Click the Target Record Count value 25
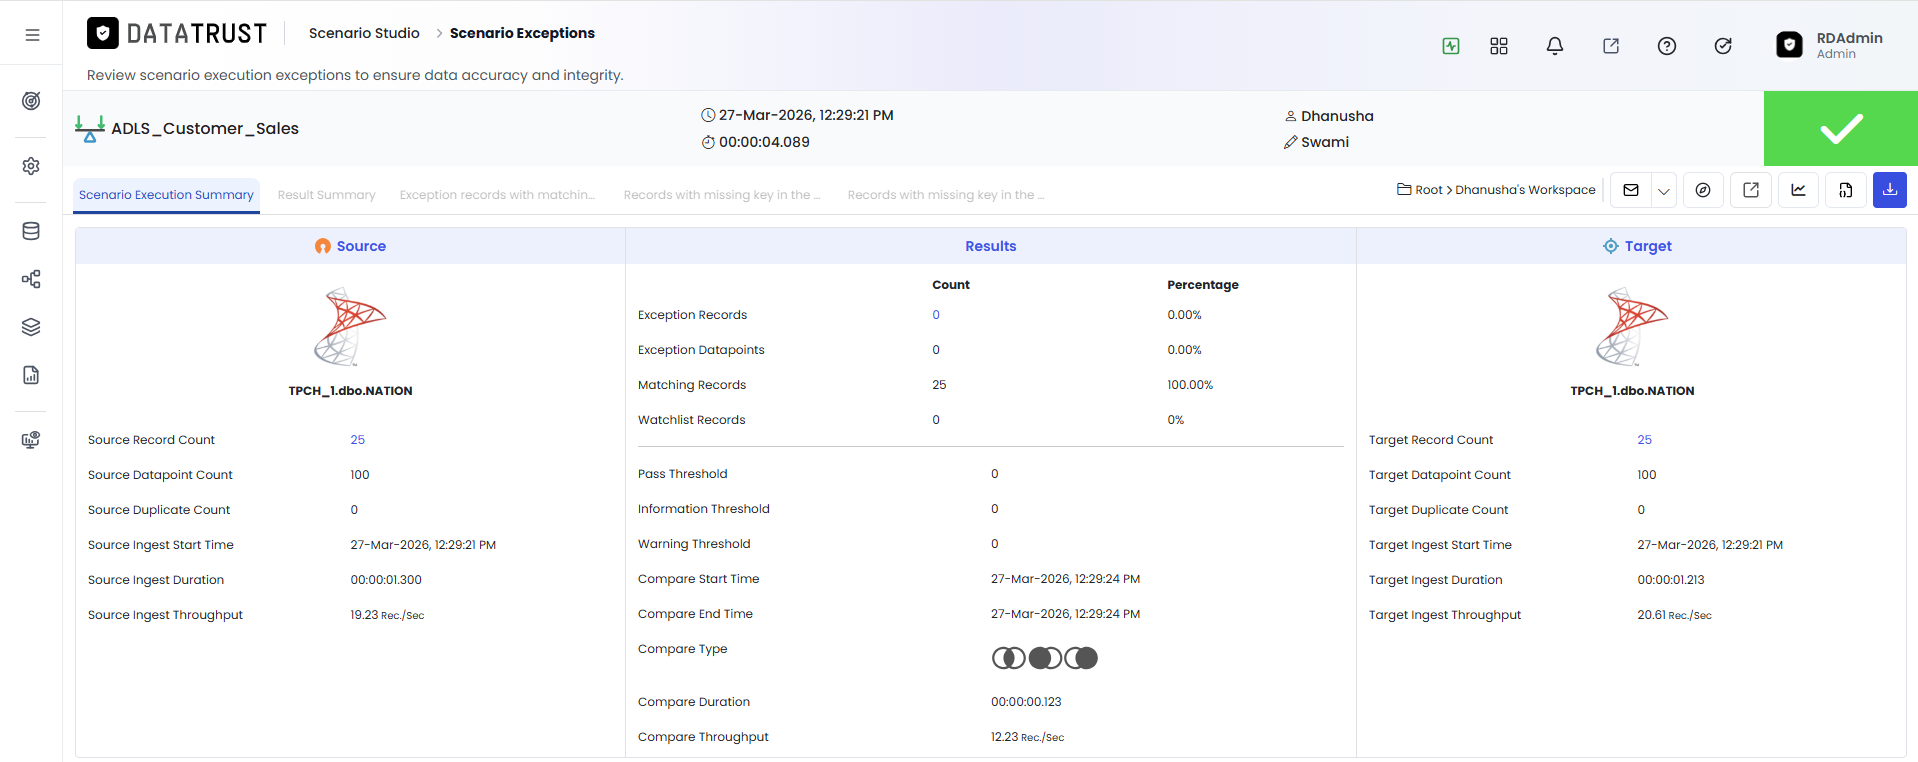This screenshot has width=1918, height=762. [x=1645, y=440]
